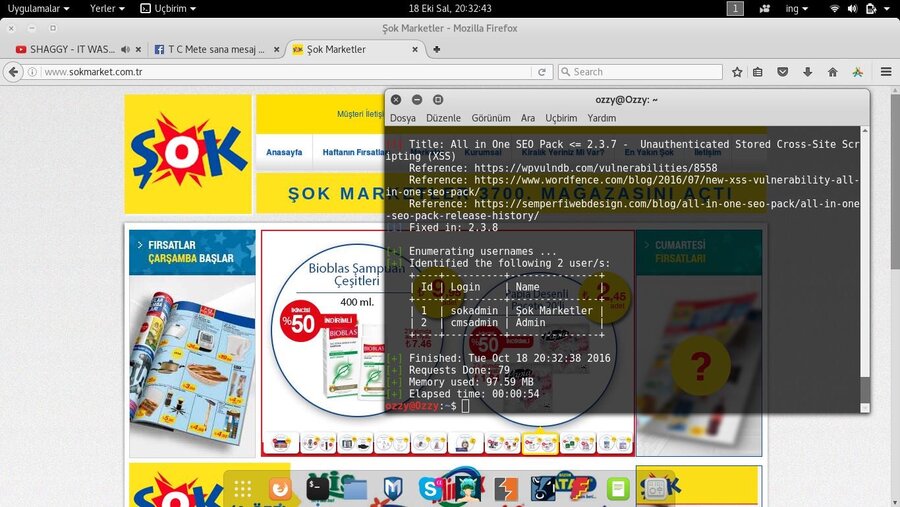Bookmark this page with star icon
This screenshot has width=900, height=507.
pyautogui.click(x=738, y=72)
